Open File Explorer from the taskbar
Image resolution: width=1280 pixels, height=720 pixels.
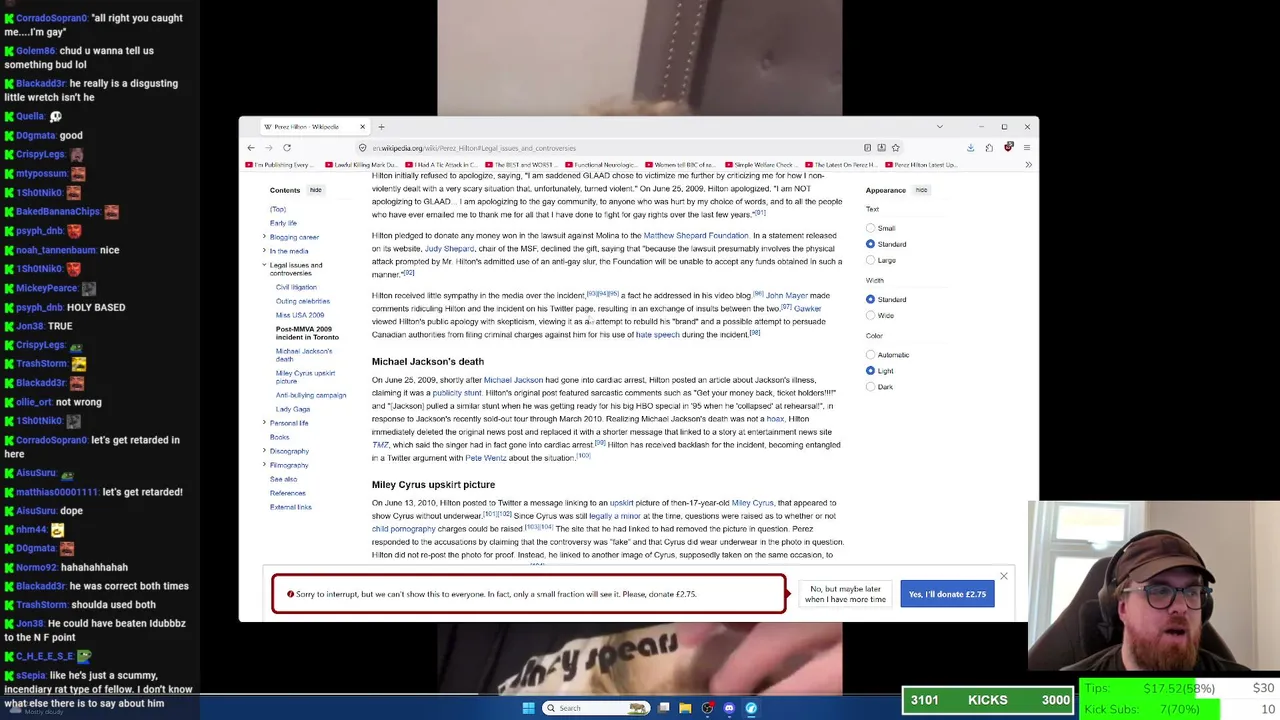pyautogui.click(x=685, y=708)
